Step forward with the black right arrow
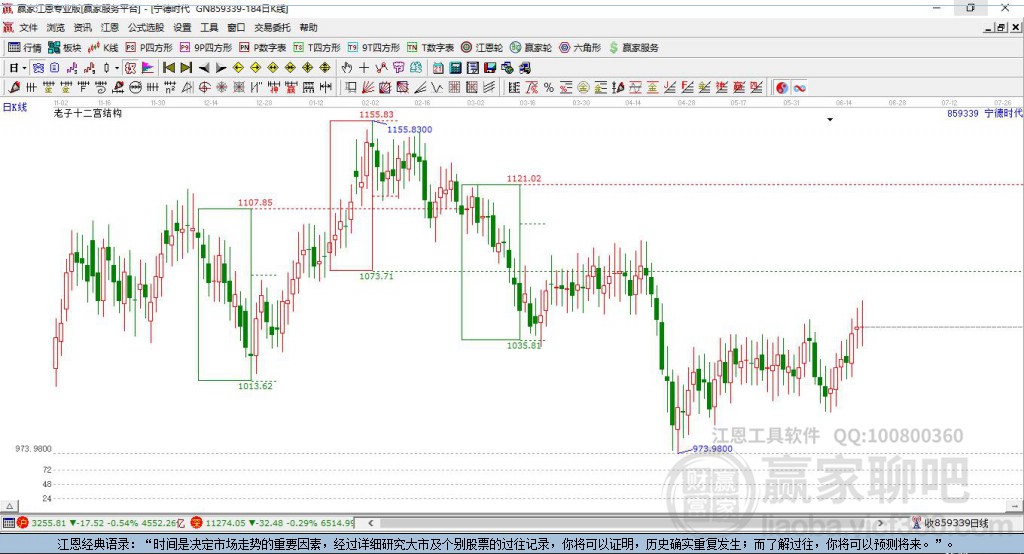Viewport: 1024px width, 554px height. (221, 68)
